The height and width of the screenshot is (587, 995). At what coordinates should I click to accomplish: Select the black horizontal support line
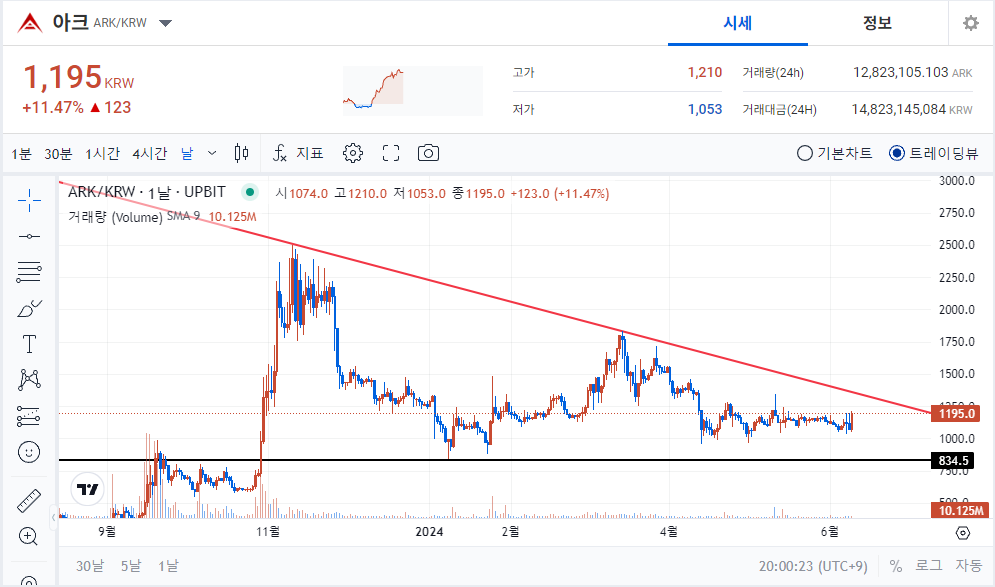495,460
